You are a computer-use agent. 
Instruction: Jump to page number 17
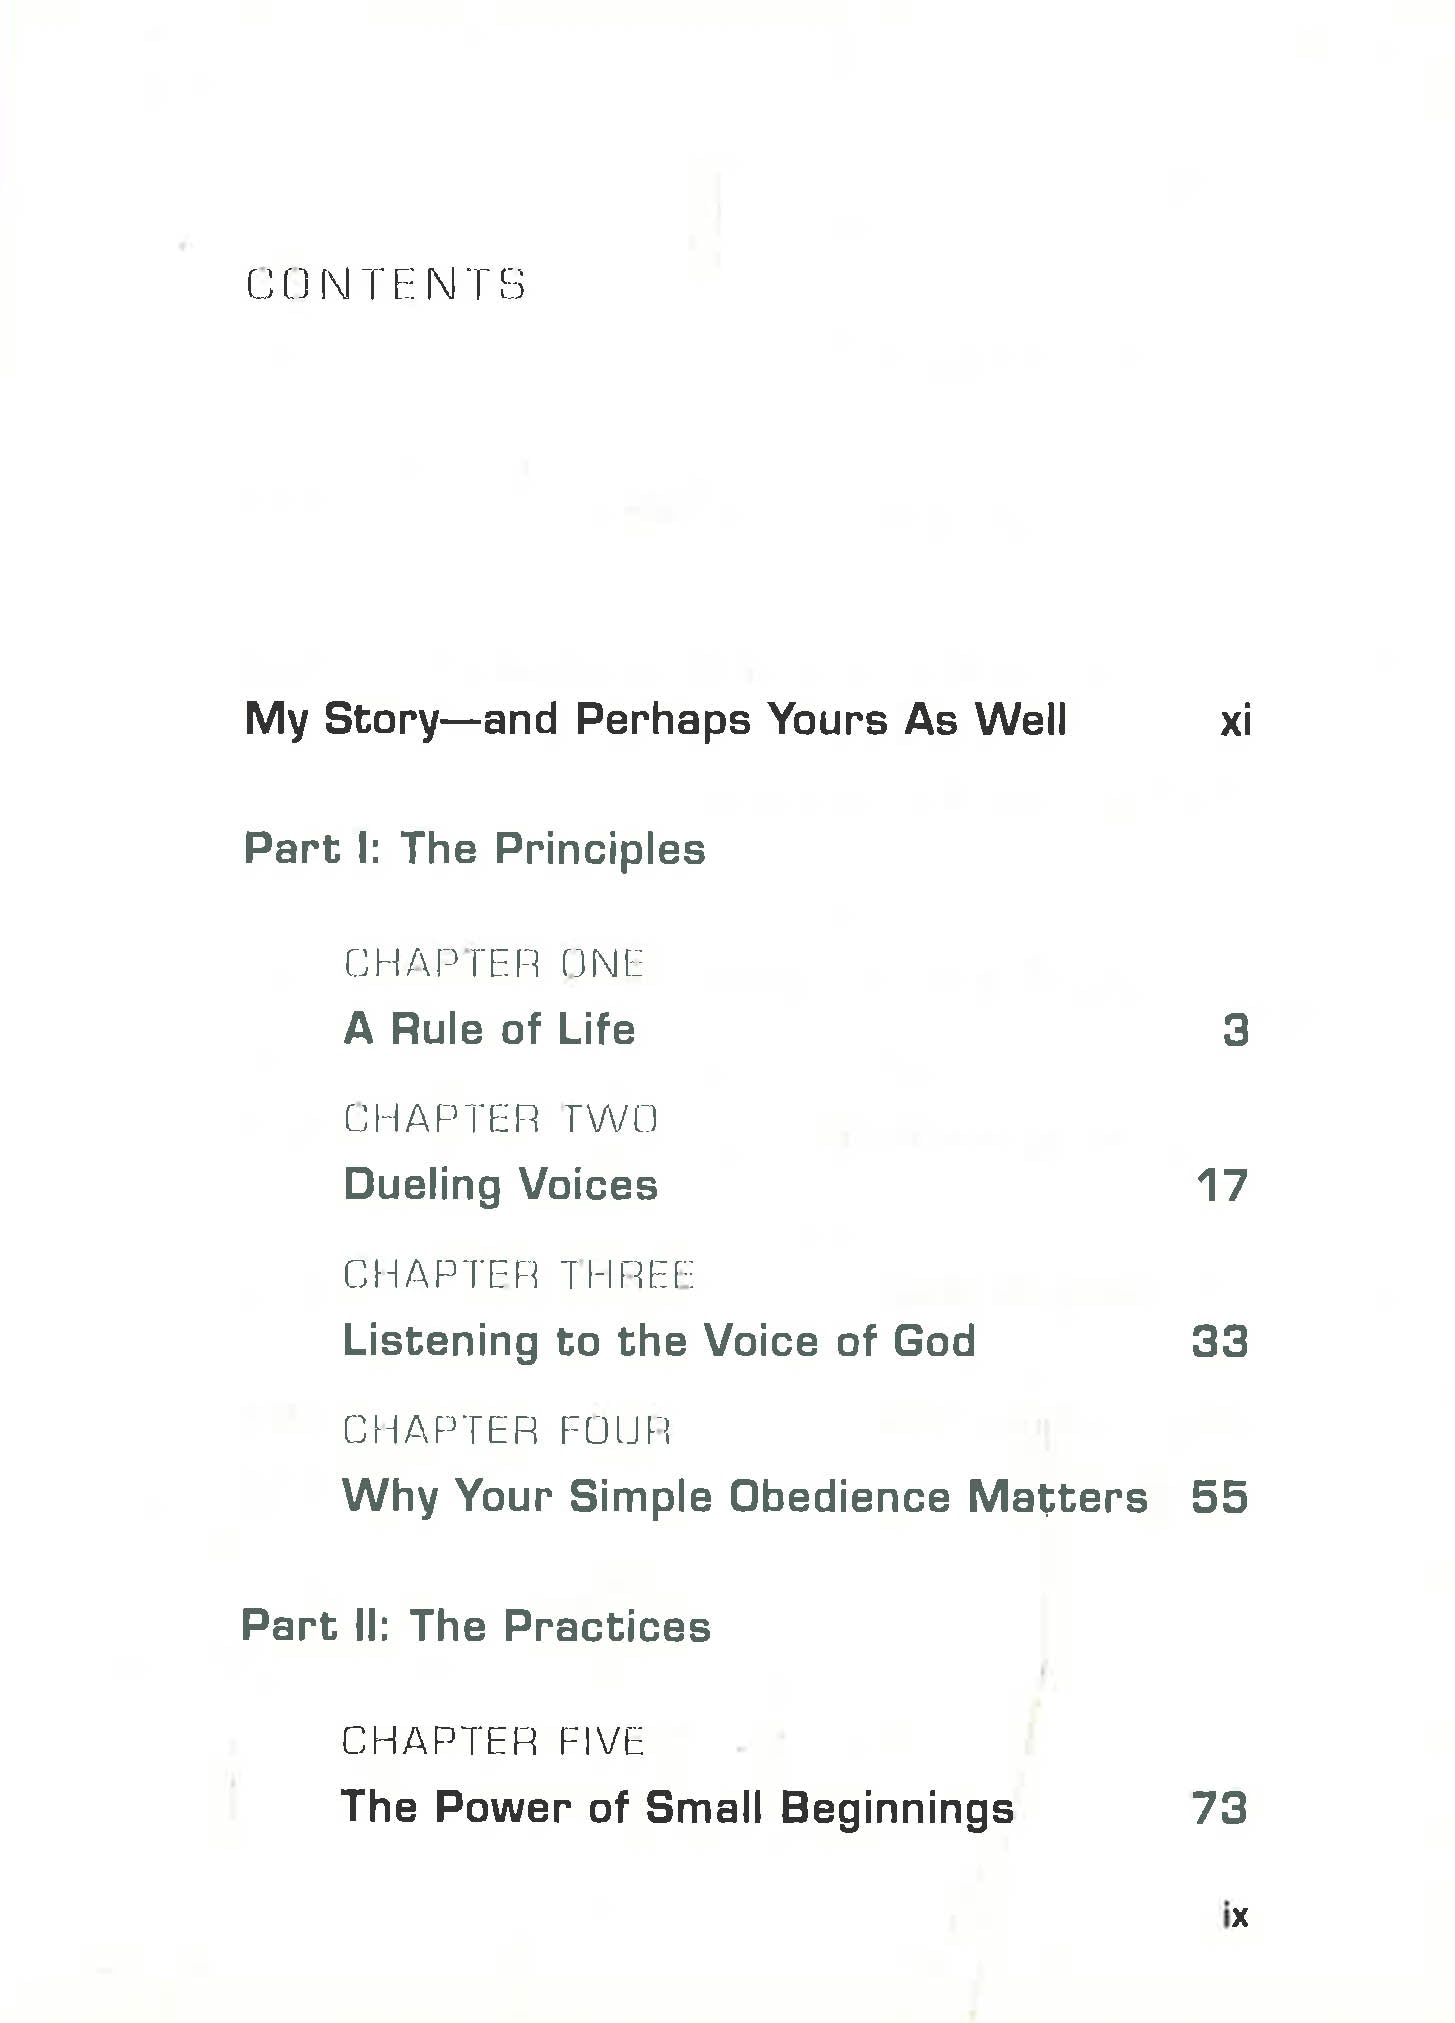pyautogui.click(x=1222, y=1186)
